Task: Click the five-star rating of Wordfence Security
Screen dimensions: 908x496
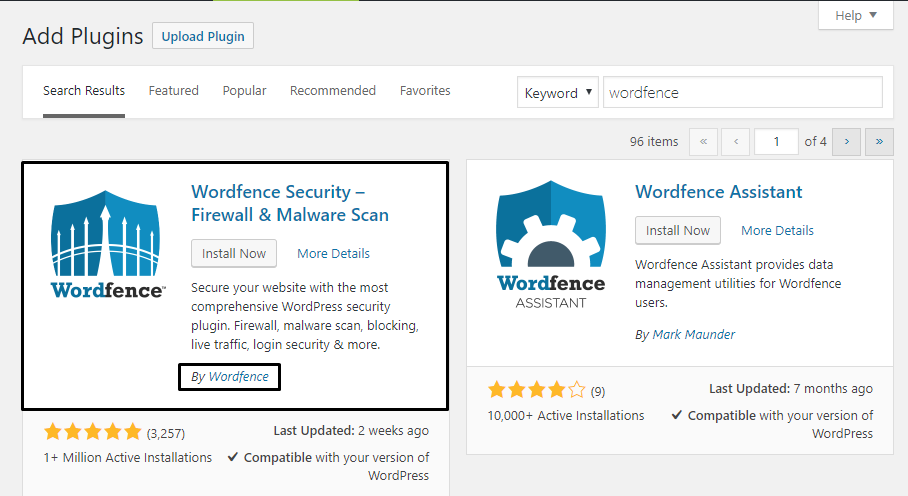Action: tap(93, 432)
